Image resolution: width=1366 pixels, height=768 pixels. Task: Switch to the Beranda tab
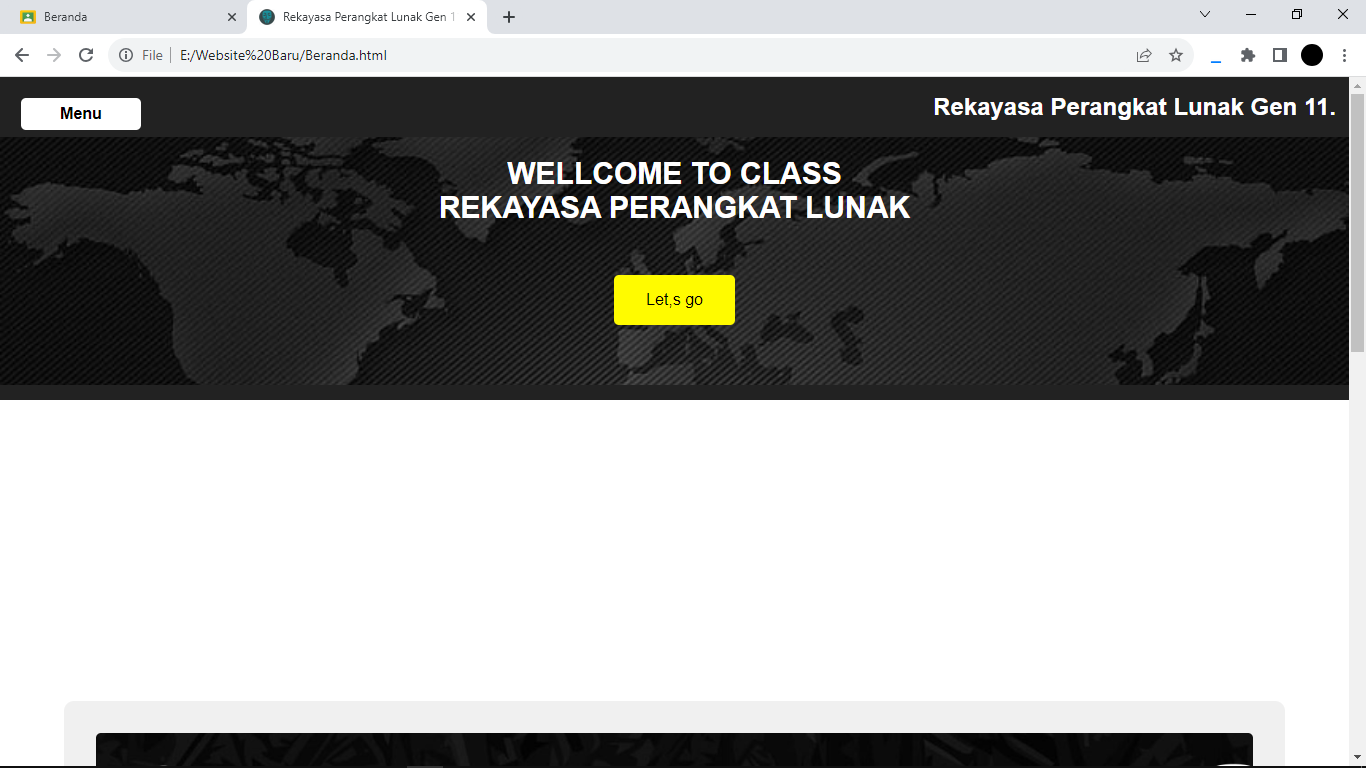coord(129,17)
